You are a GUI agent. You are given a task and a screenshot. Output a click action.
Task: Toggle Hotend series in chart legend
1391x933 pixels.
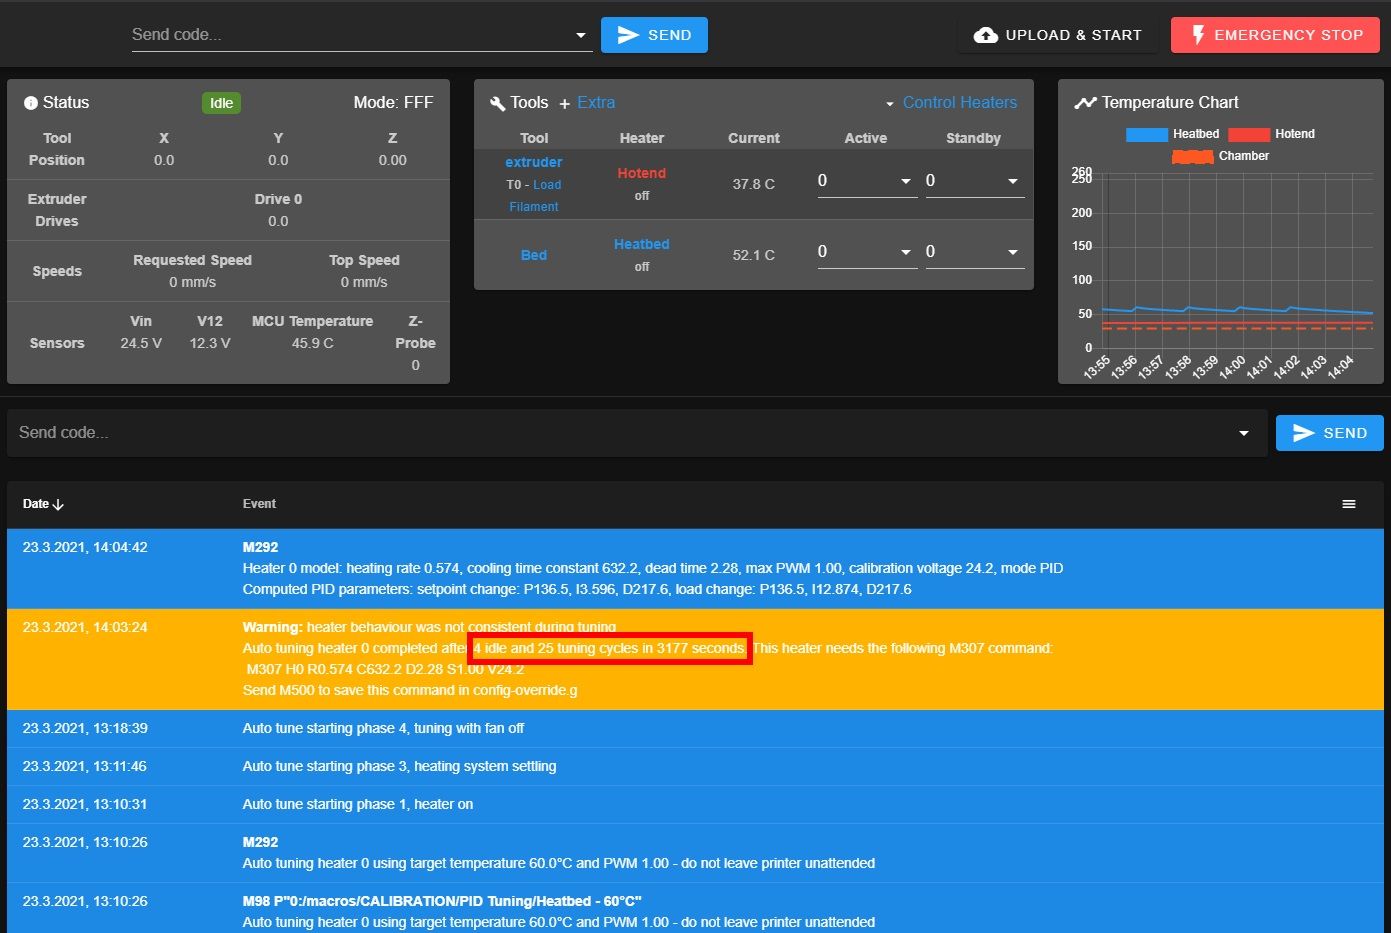point(1271,134)
